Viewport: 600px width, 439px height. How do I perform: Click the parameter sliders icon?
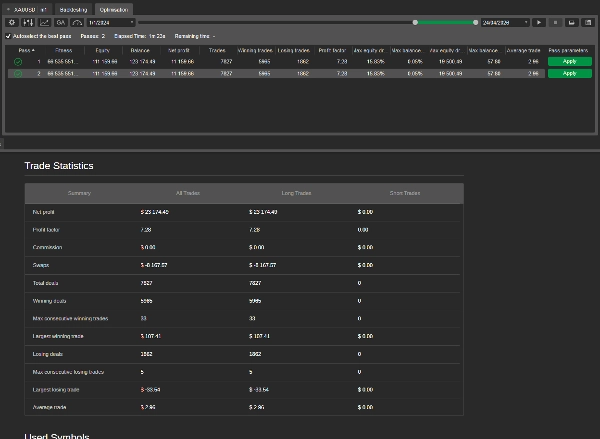pos(28,22)
